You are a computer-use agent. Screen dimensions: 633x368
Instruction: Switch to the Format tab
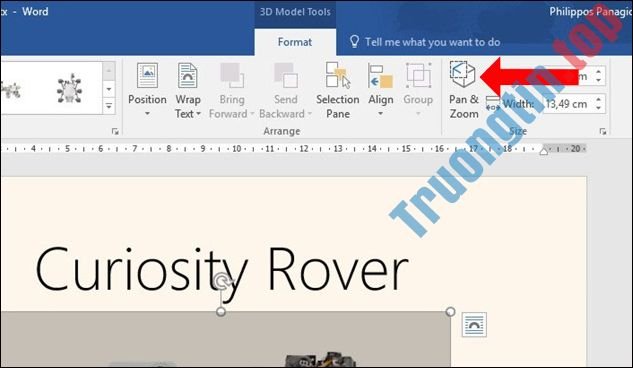pyautogui.click(x=295, y=42)
